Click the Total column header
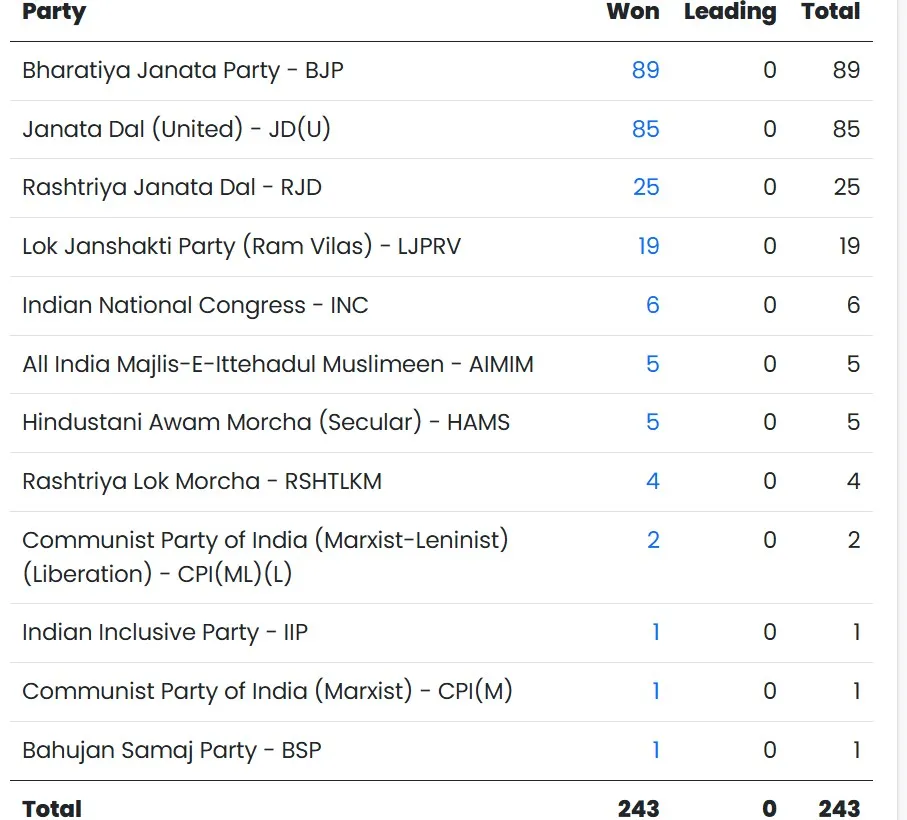The height and width of the screenshot is (820, 907). pyautogui.click(x=830, y=12)
